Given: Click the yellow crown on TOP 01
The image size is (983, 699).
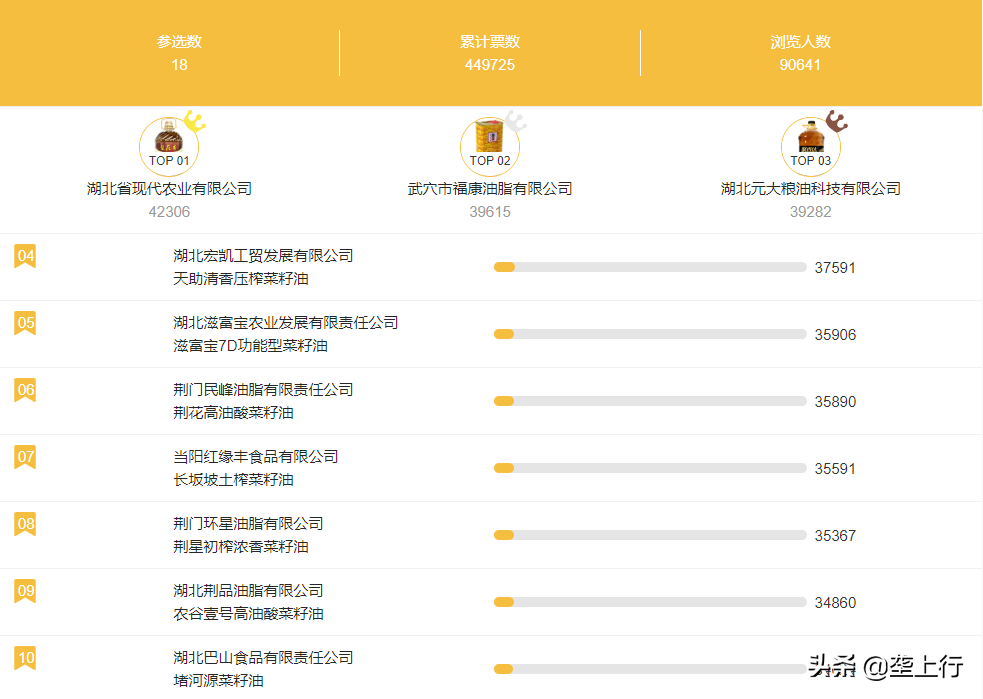Looking at the screenshot, I should click(195, 121).
